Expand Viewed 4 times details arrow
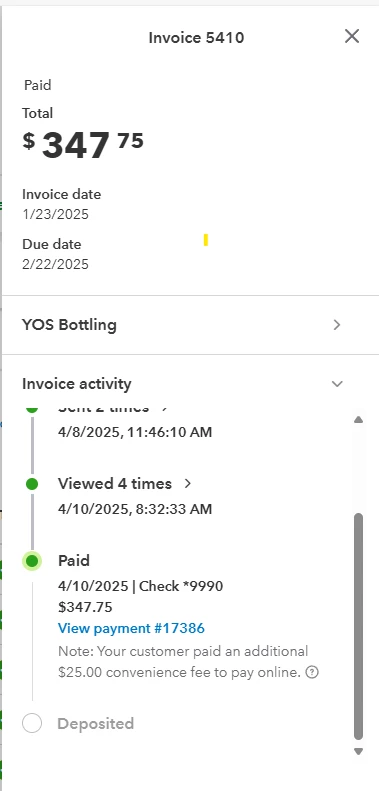 coord(188,484)
